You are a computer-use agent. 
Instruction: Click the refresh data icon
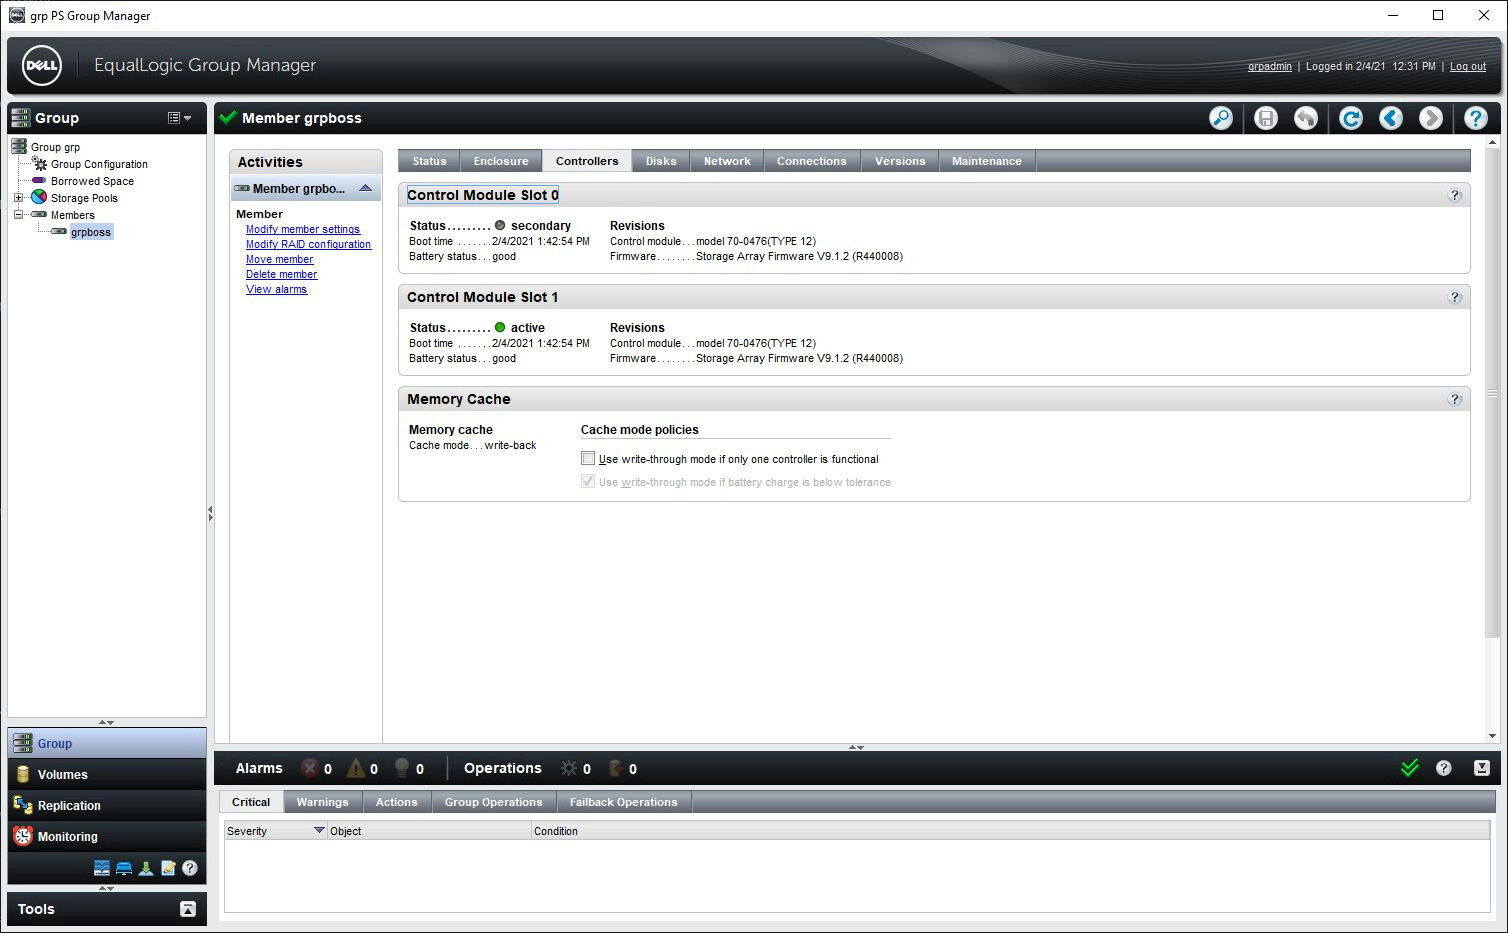pos(1351,118)
